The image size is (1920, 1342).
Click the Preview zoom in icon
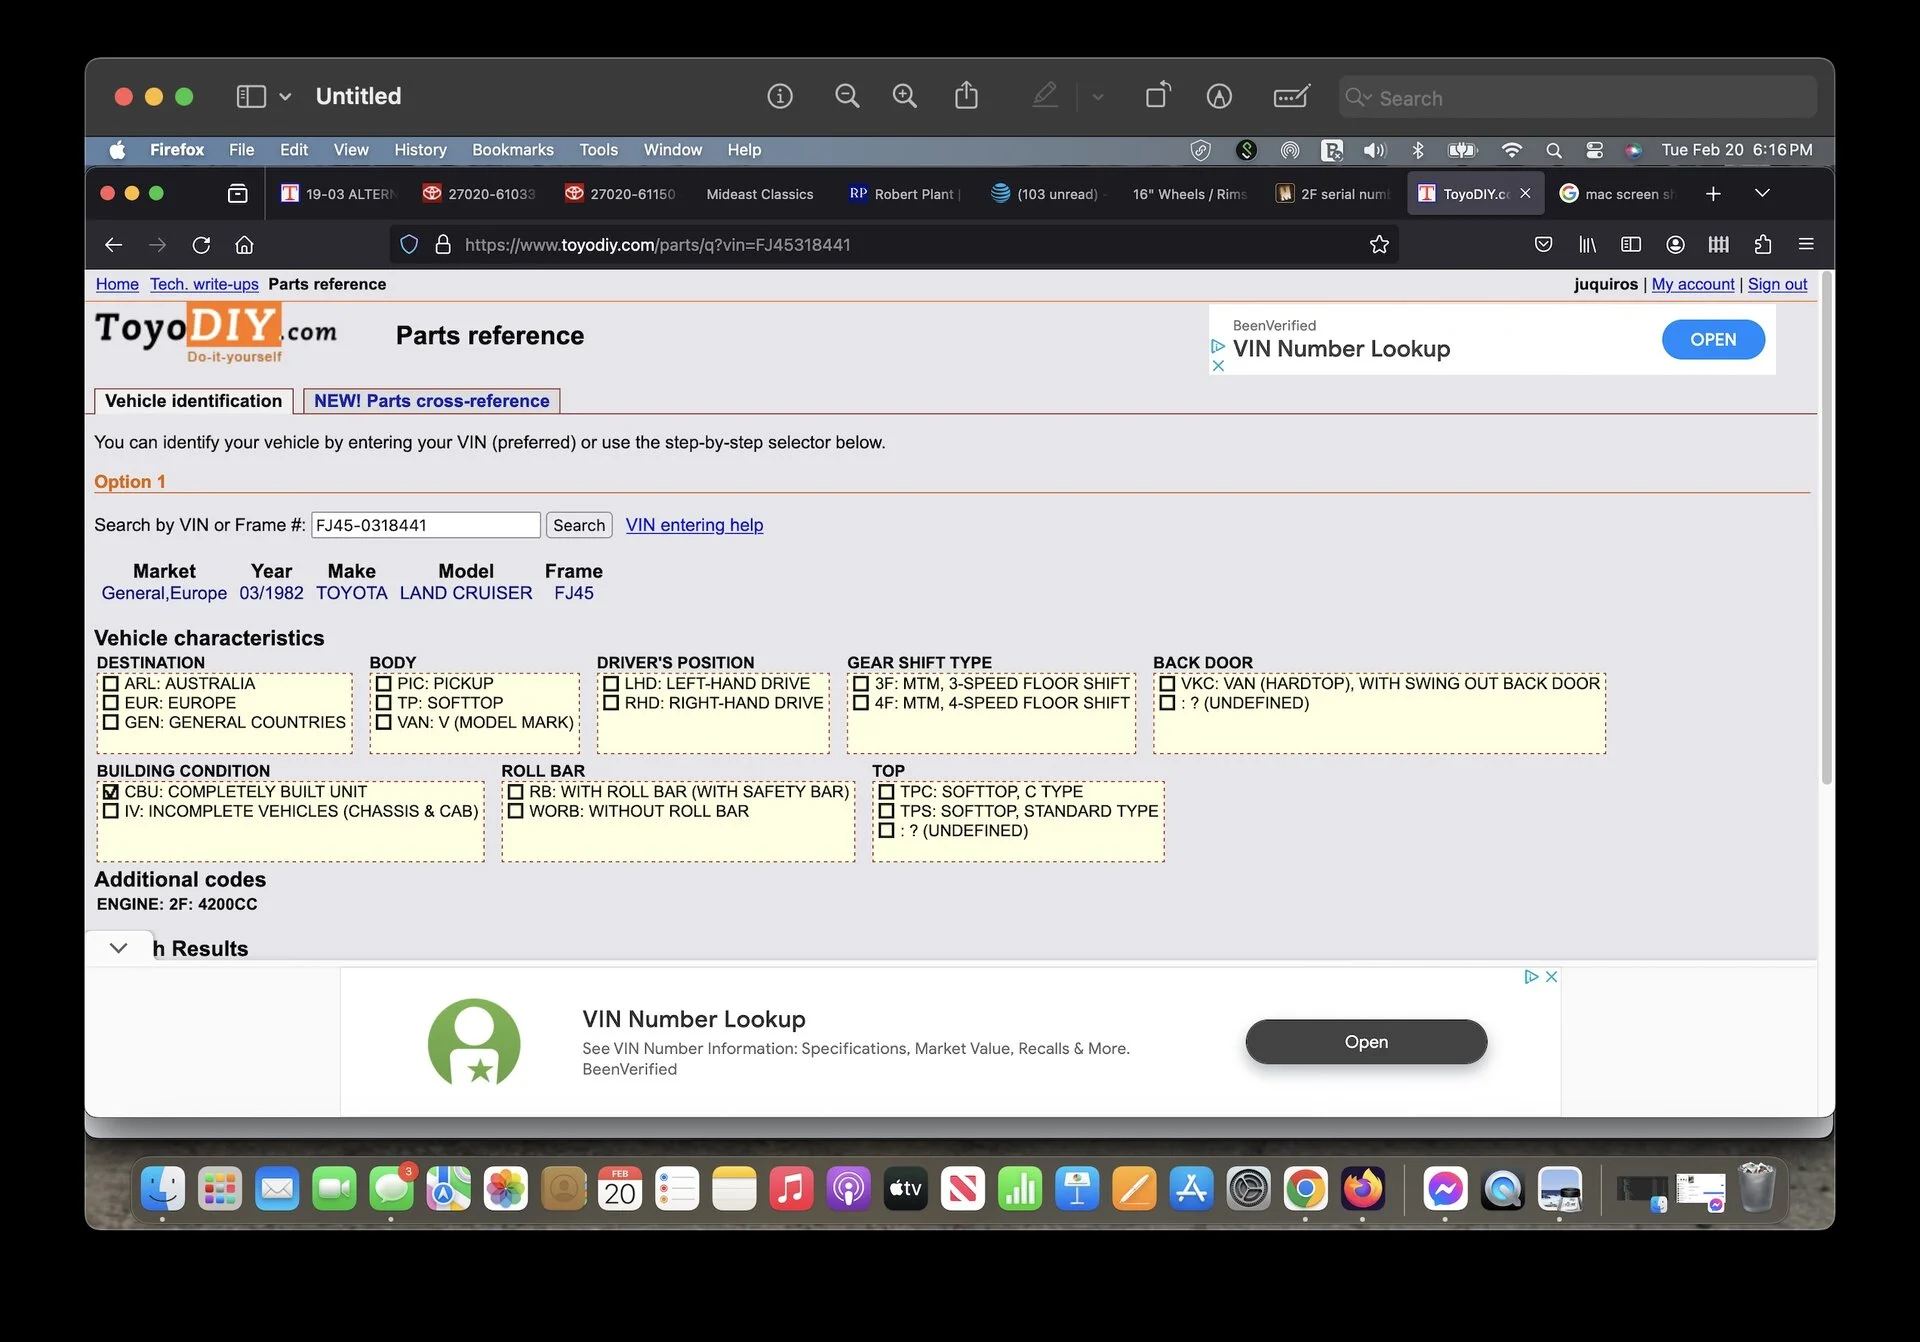point(904,96)
